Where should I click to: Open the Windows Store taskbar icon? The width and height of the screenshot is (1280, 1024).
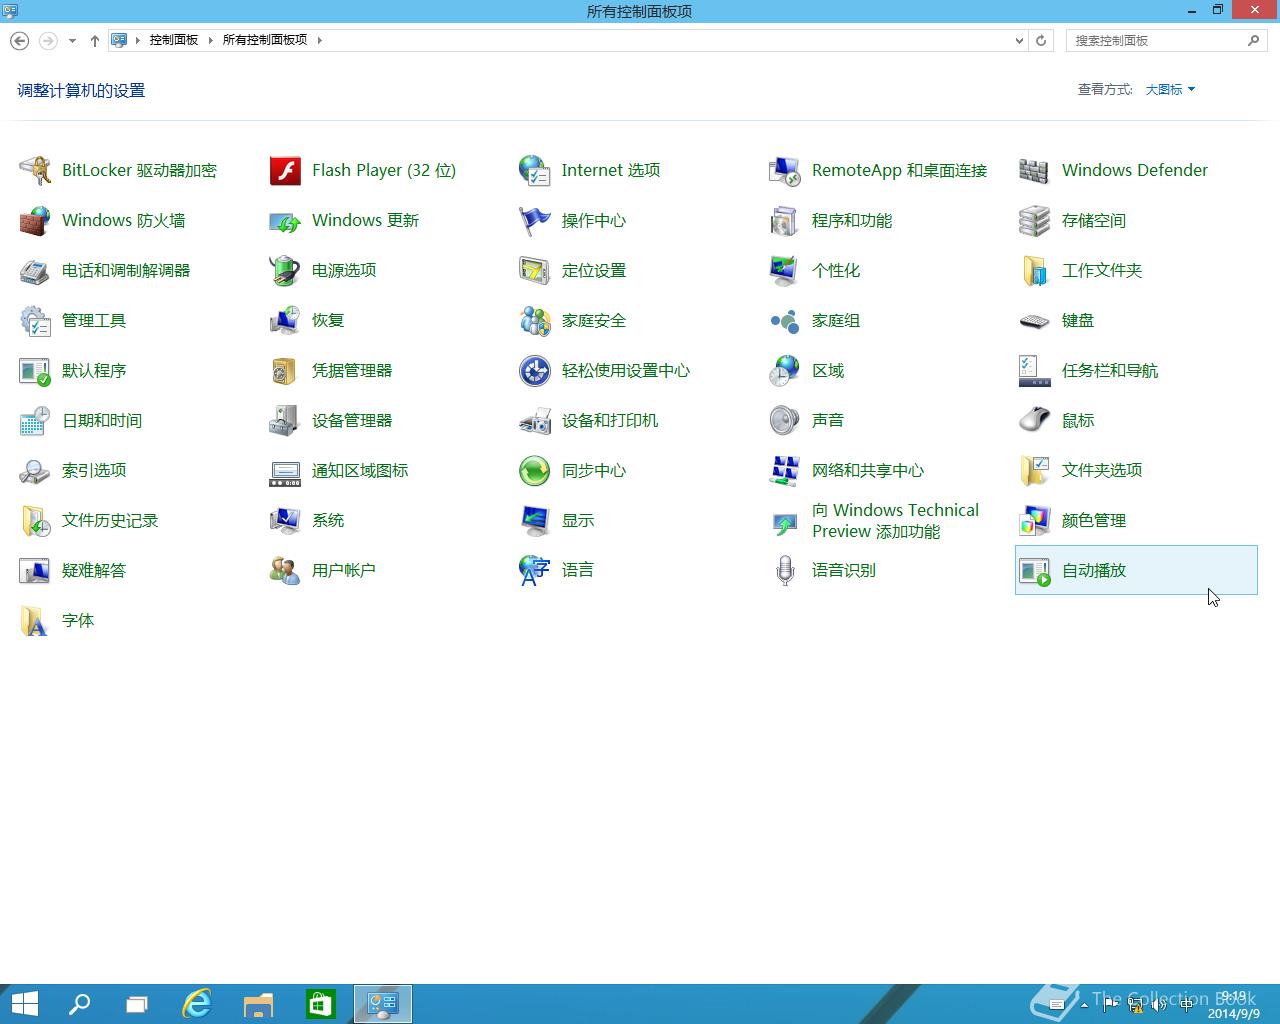320,1004
